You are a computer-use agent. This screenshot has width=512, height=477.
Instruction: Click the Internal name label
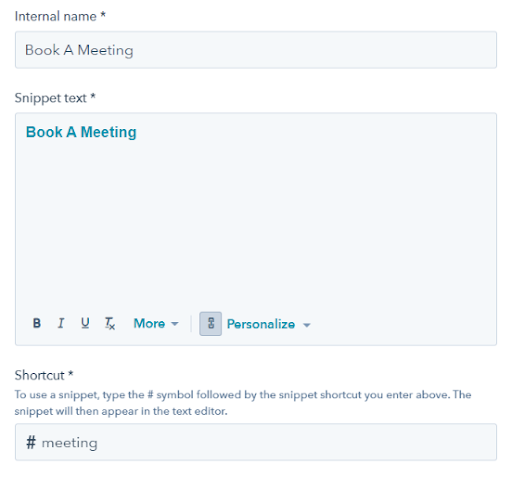(x=60, y=16)
